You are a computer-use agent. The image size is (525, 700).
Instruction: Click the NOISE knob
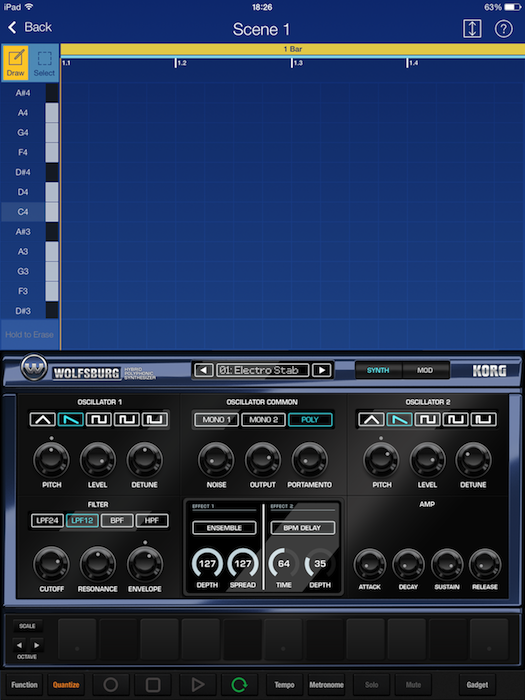tap(216, 460)
